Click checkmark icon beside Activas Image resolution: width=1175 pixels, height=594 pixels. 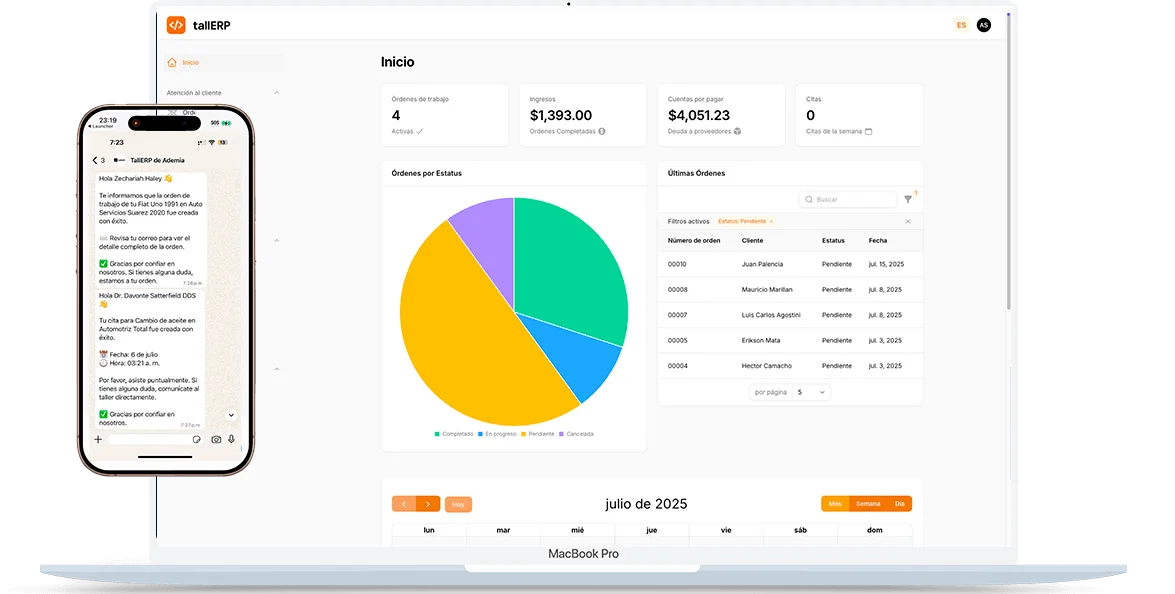click(x=420, y=131)
